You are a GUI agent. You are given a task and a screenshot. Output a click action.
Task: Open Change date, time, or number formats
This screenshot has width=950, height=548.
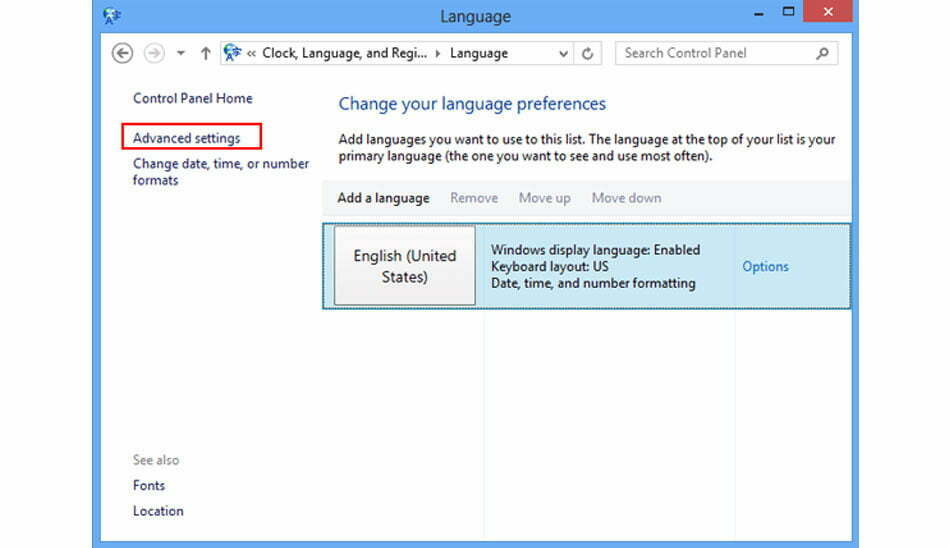click(221, 172)
